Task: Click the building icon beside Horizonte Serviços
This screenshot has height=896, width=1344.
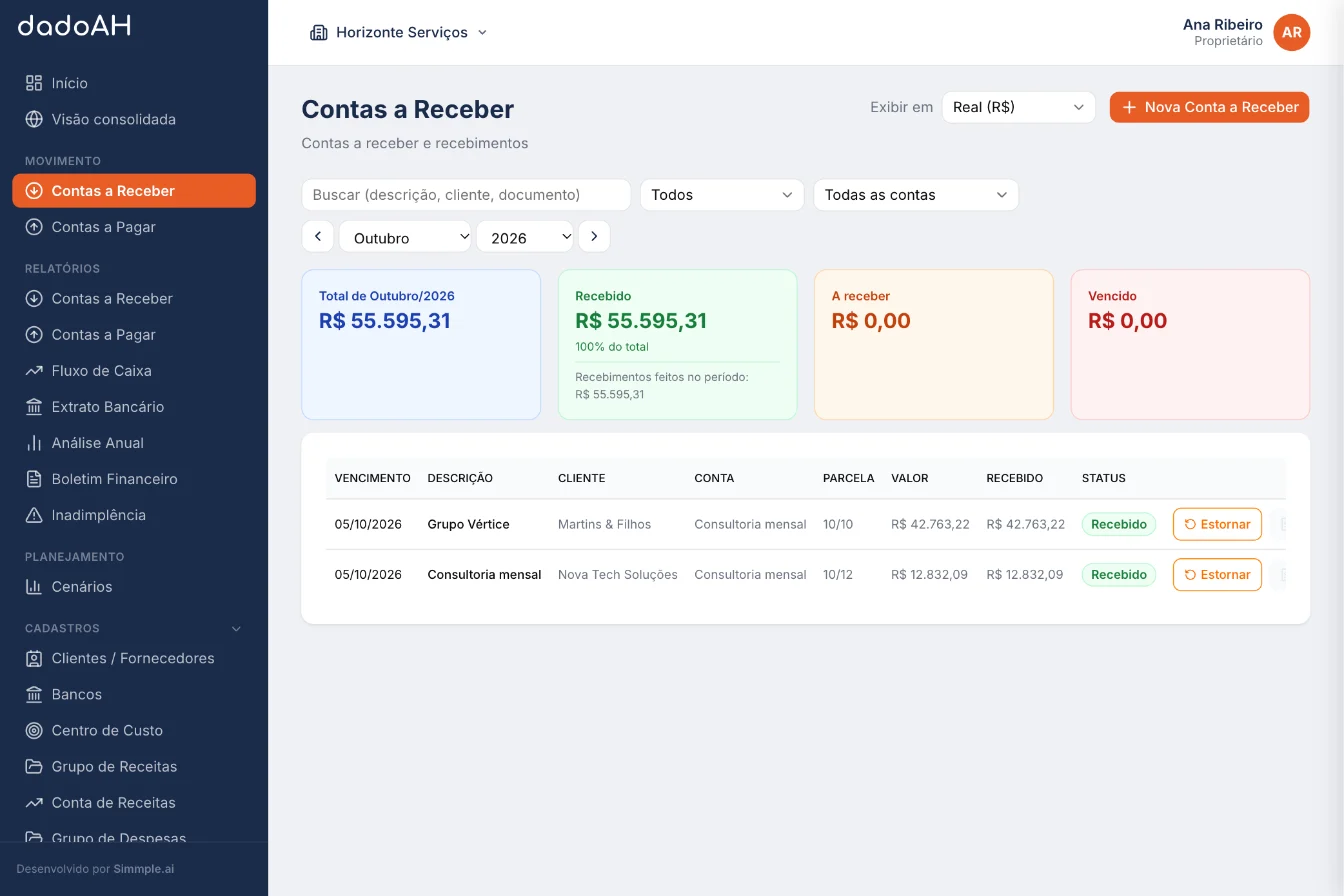Action: click(318, 32)
